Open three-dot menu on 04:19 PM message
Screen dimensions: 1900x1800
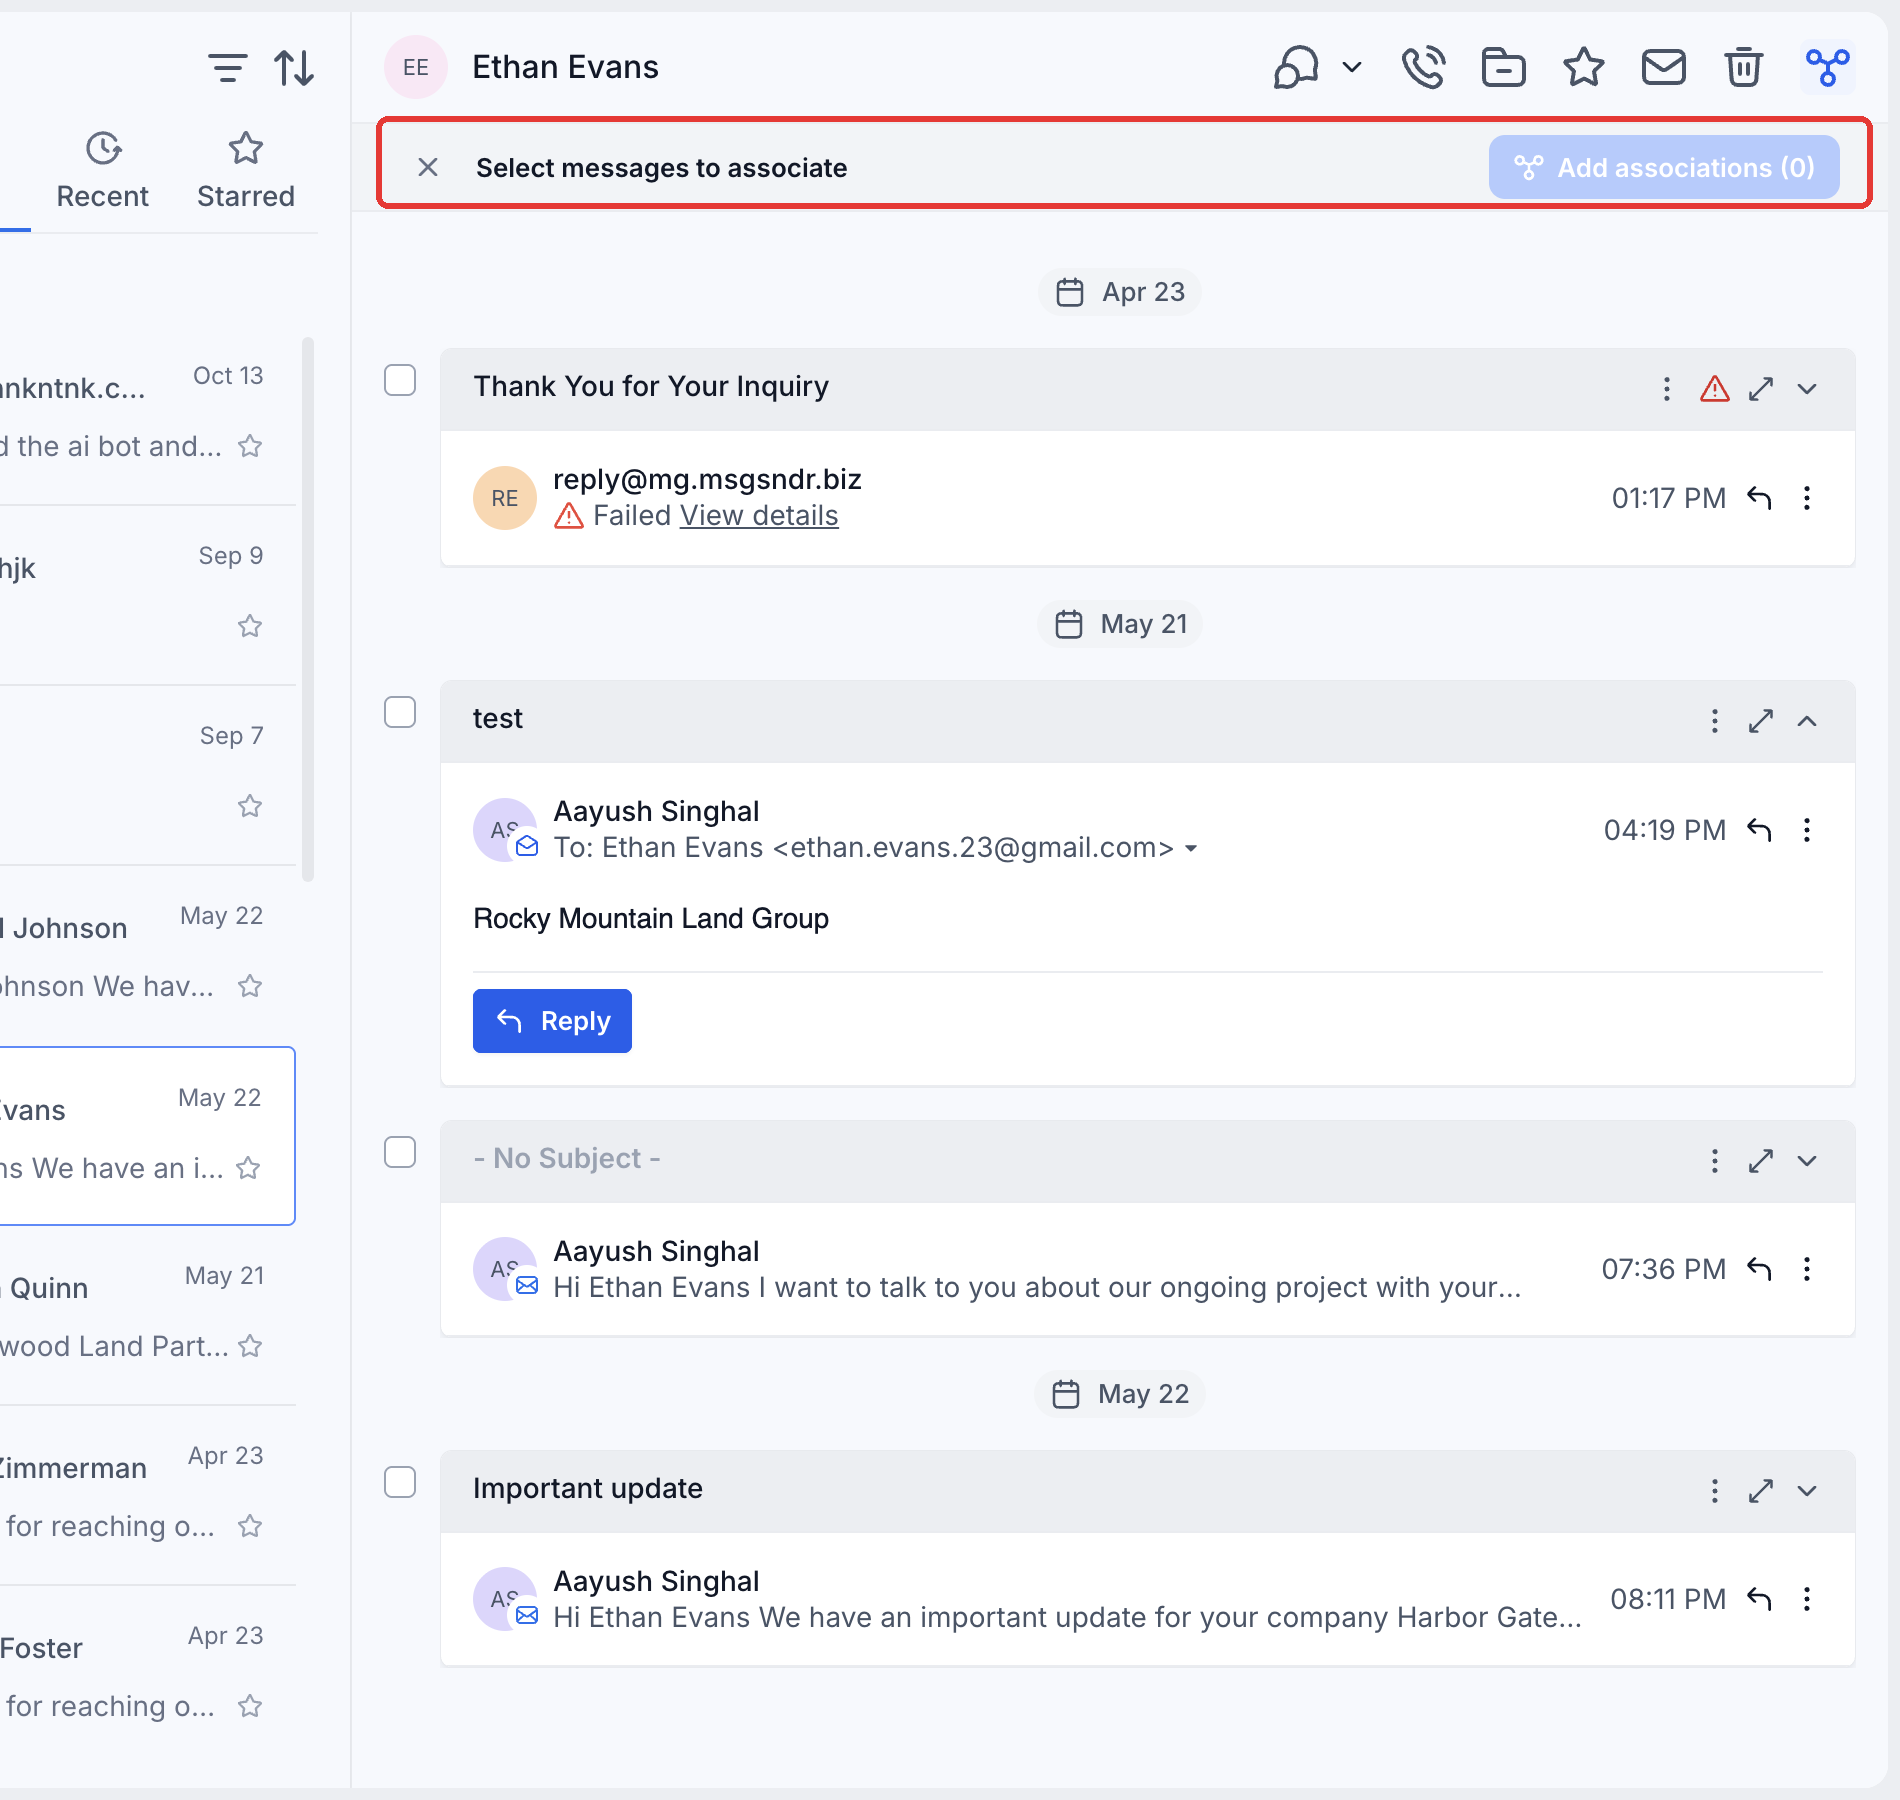pos(1807,830)
